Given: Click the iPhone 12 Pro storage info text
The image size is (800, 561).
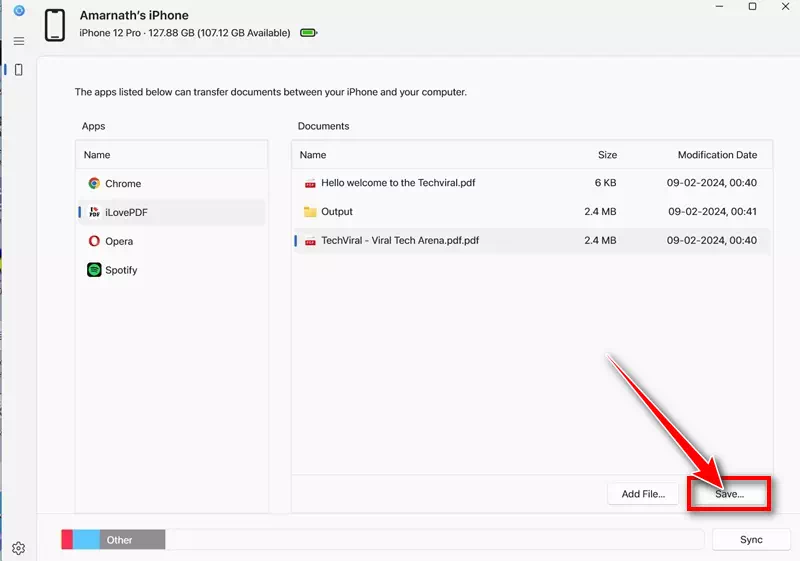Looking at the screenshot, I should (185, 33).
